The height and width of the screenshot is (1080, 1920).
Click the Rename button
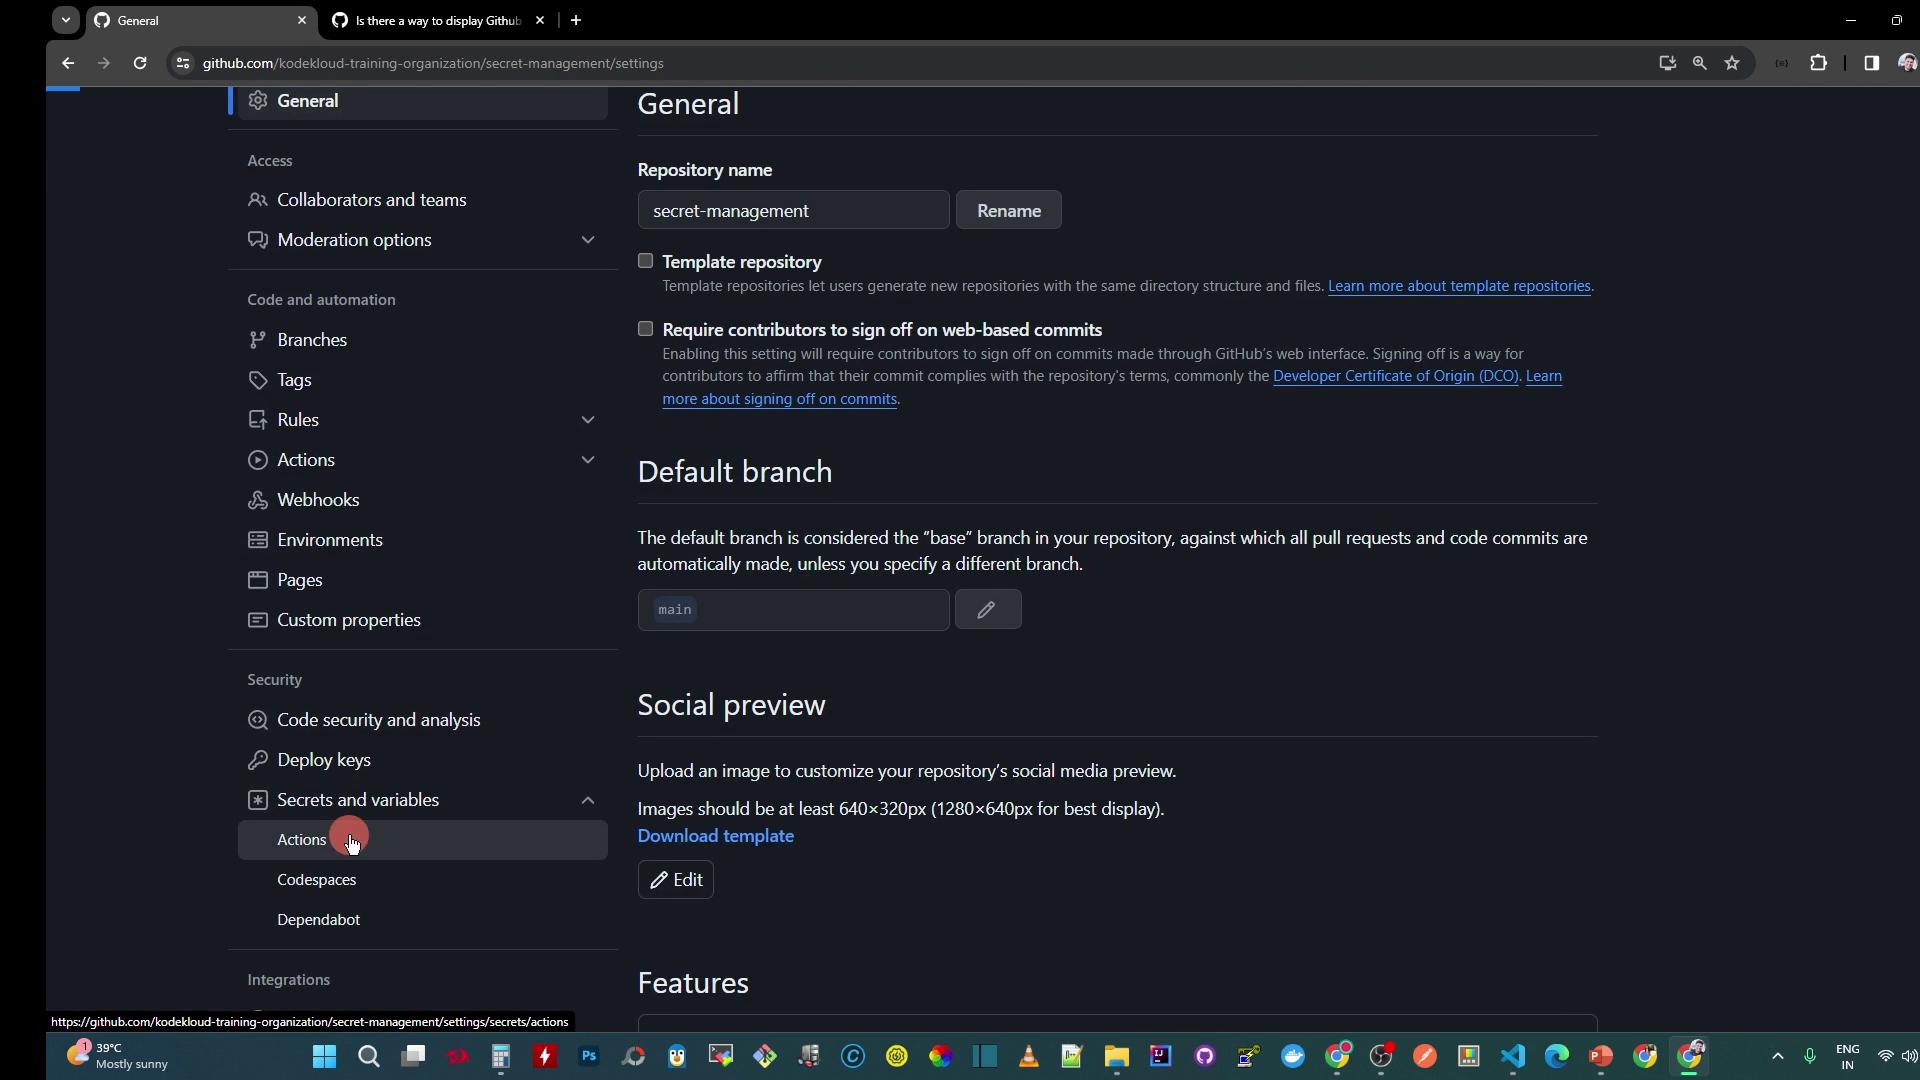coord(1008,211)
